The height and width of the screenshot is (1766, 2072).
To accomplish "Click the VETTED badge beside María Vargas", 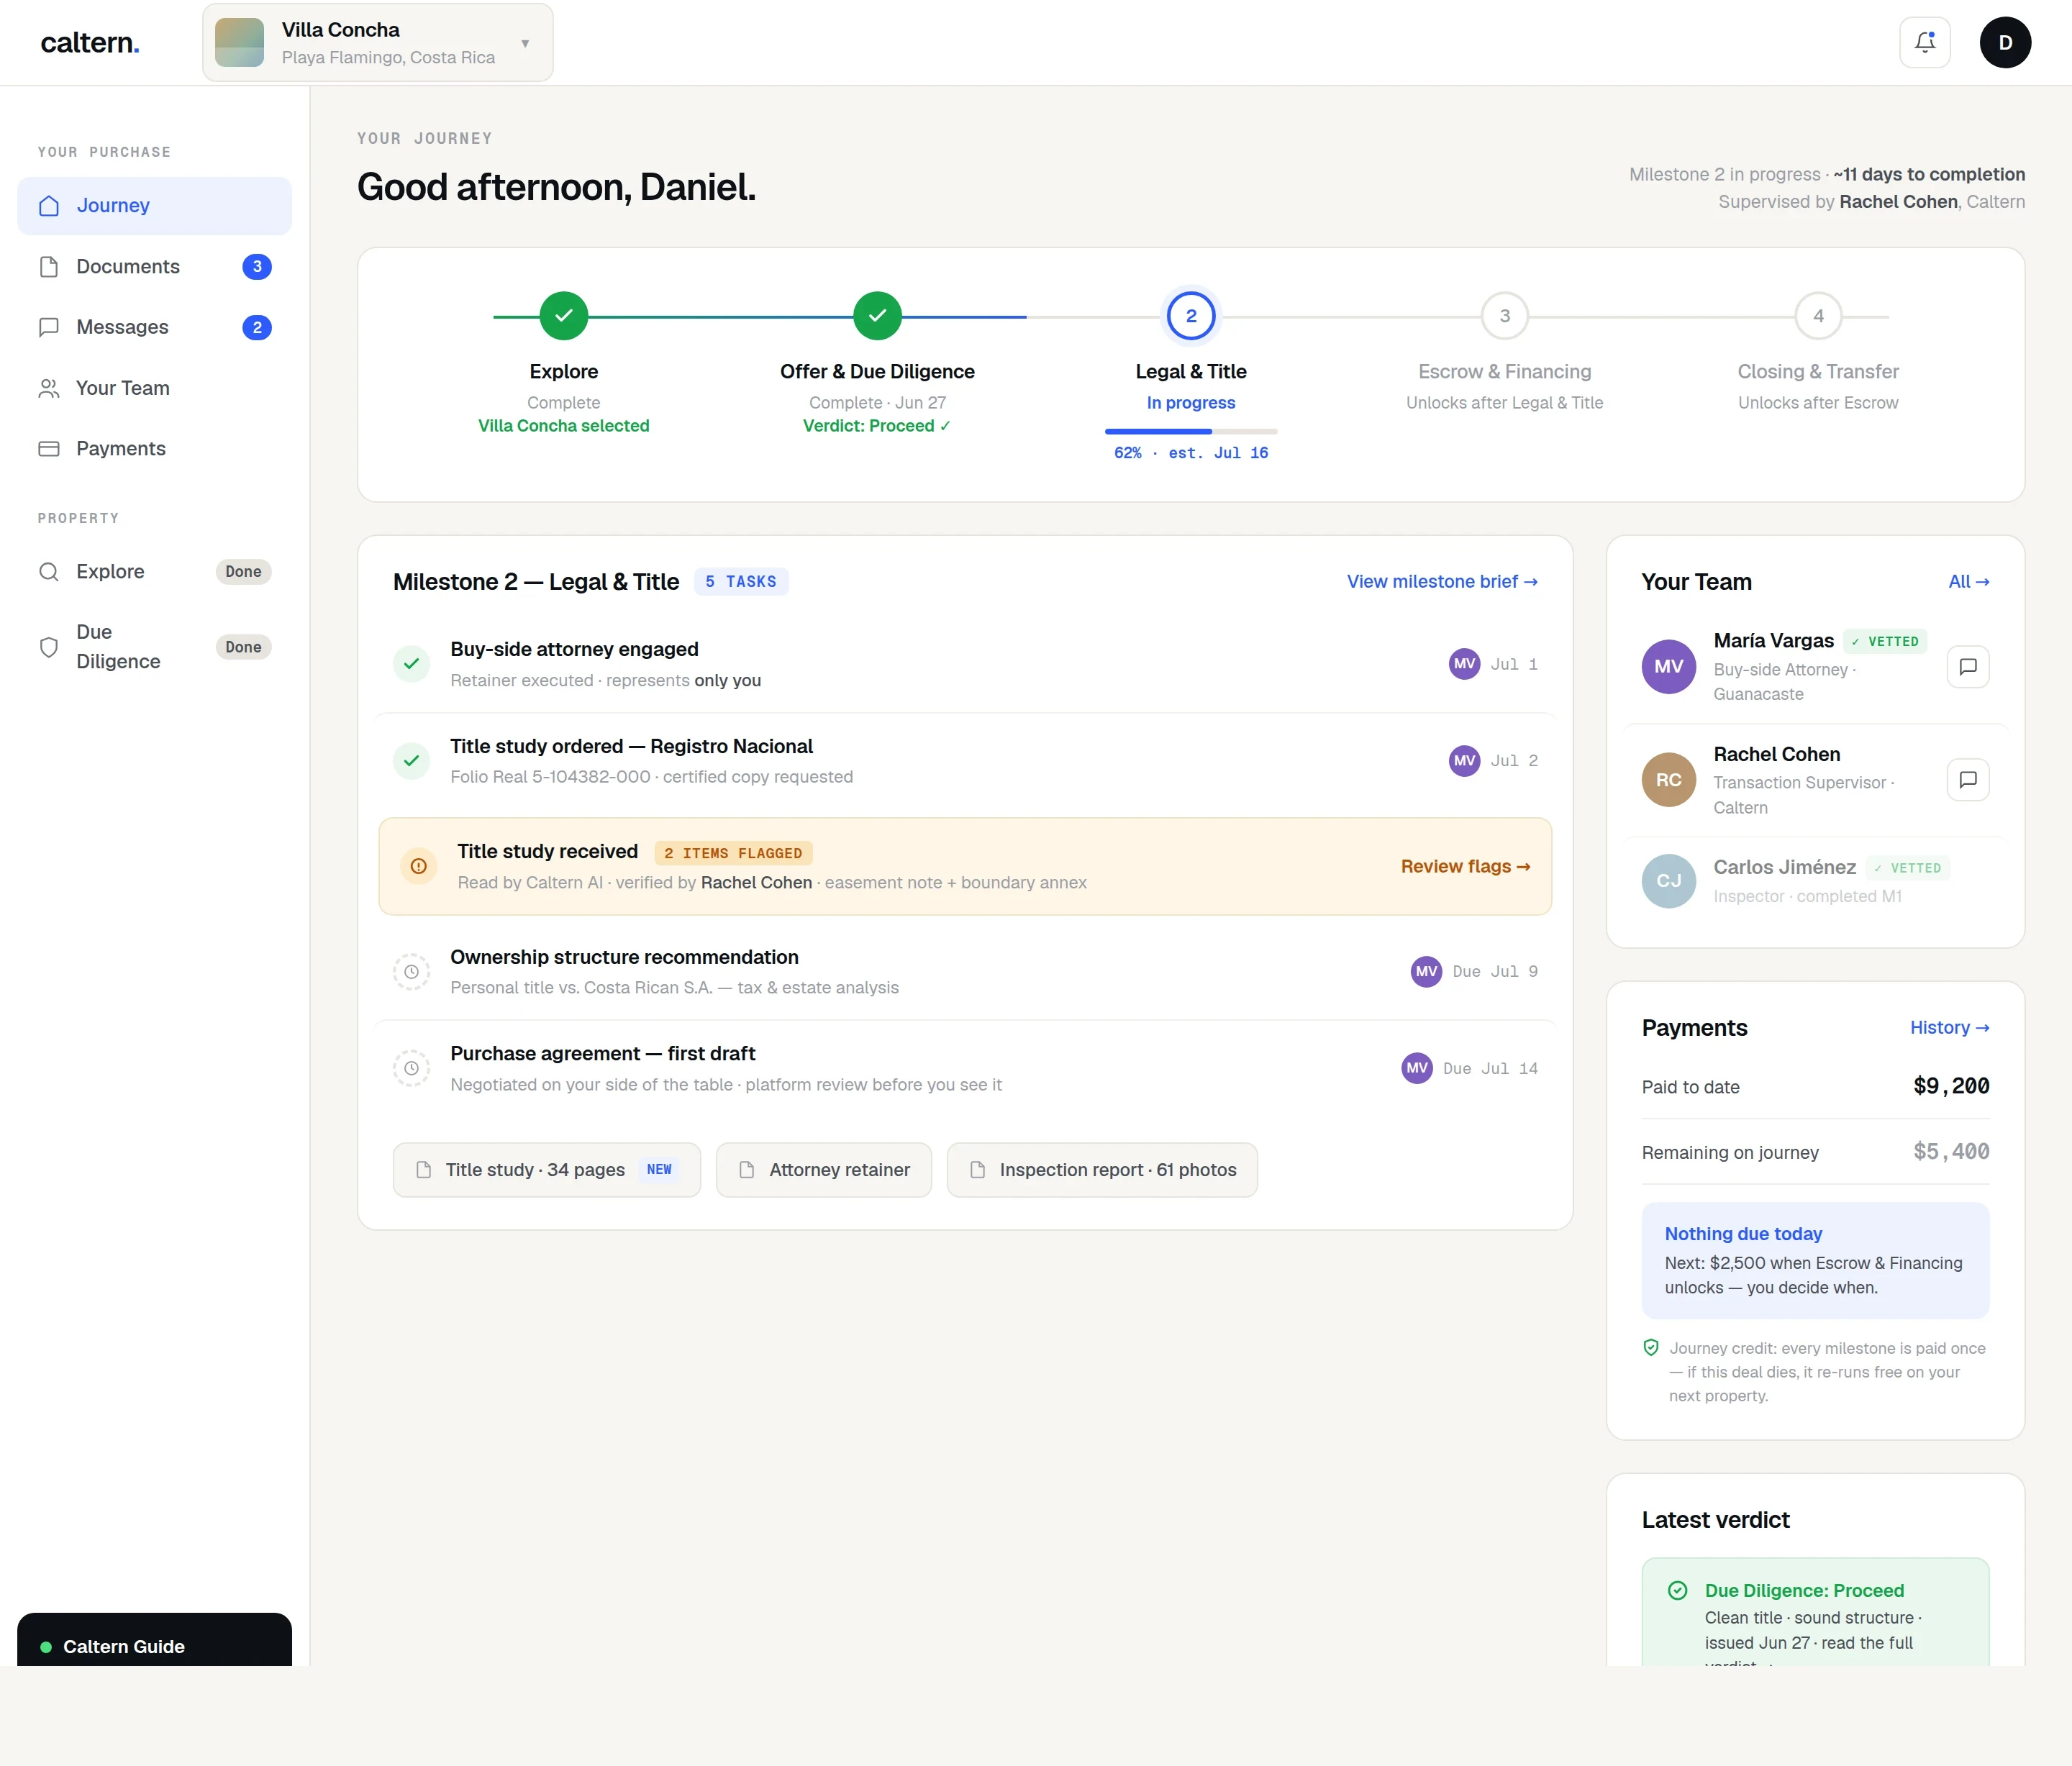I will [1884, 642].
